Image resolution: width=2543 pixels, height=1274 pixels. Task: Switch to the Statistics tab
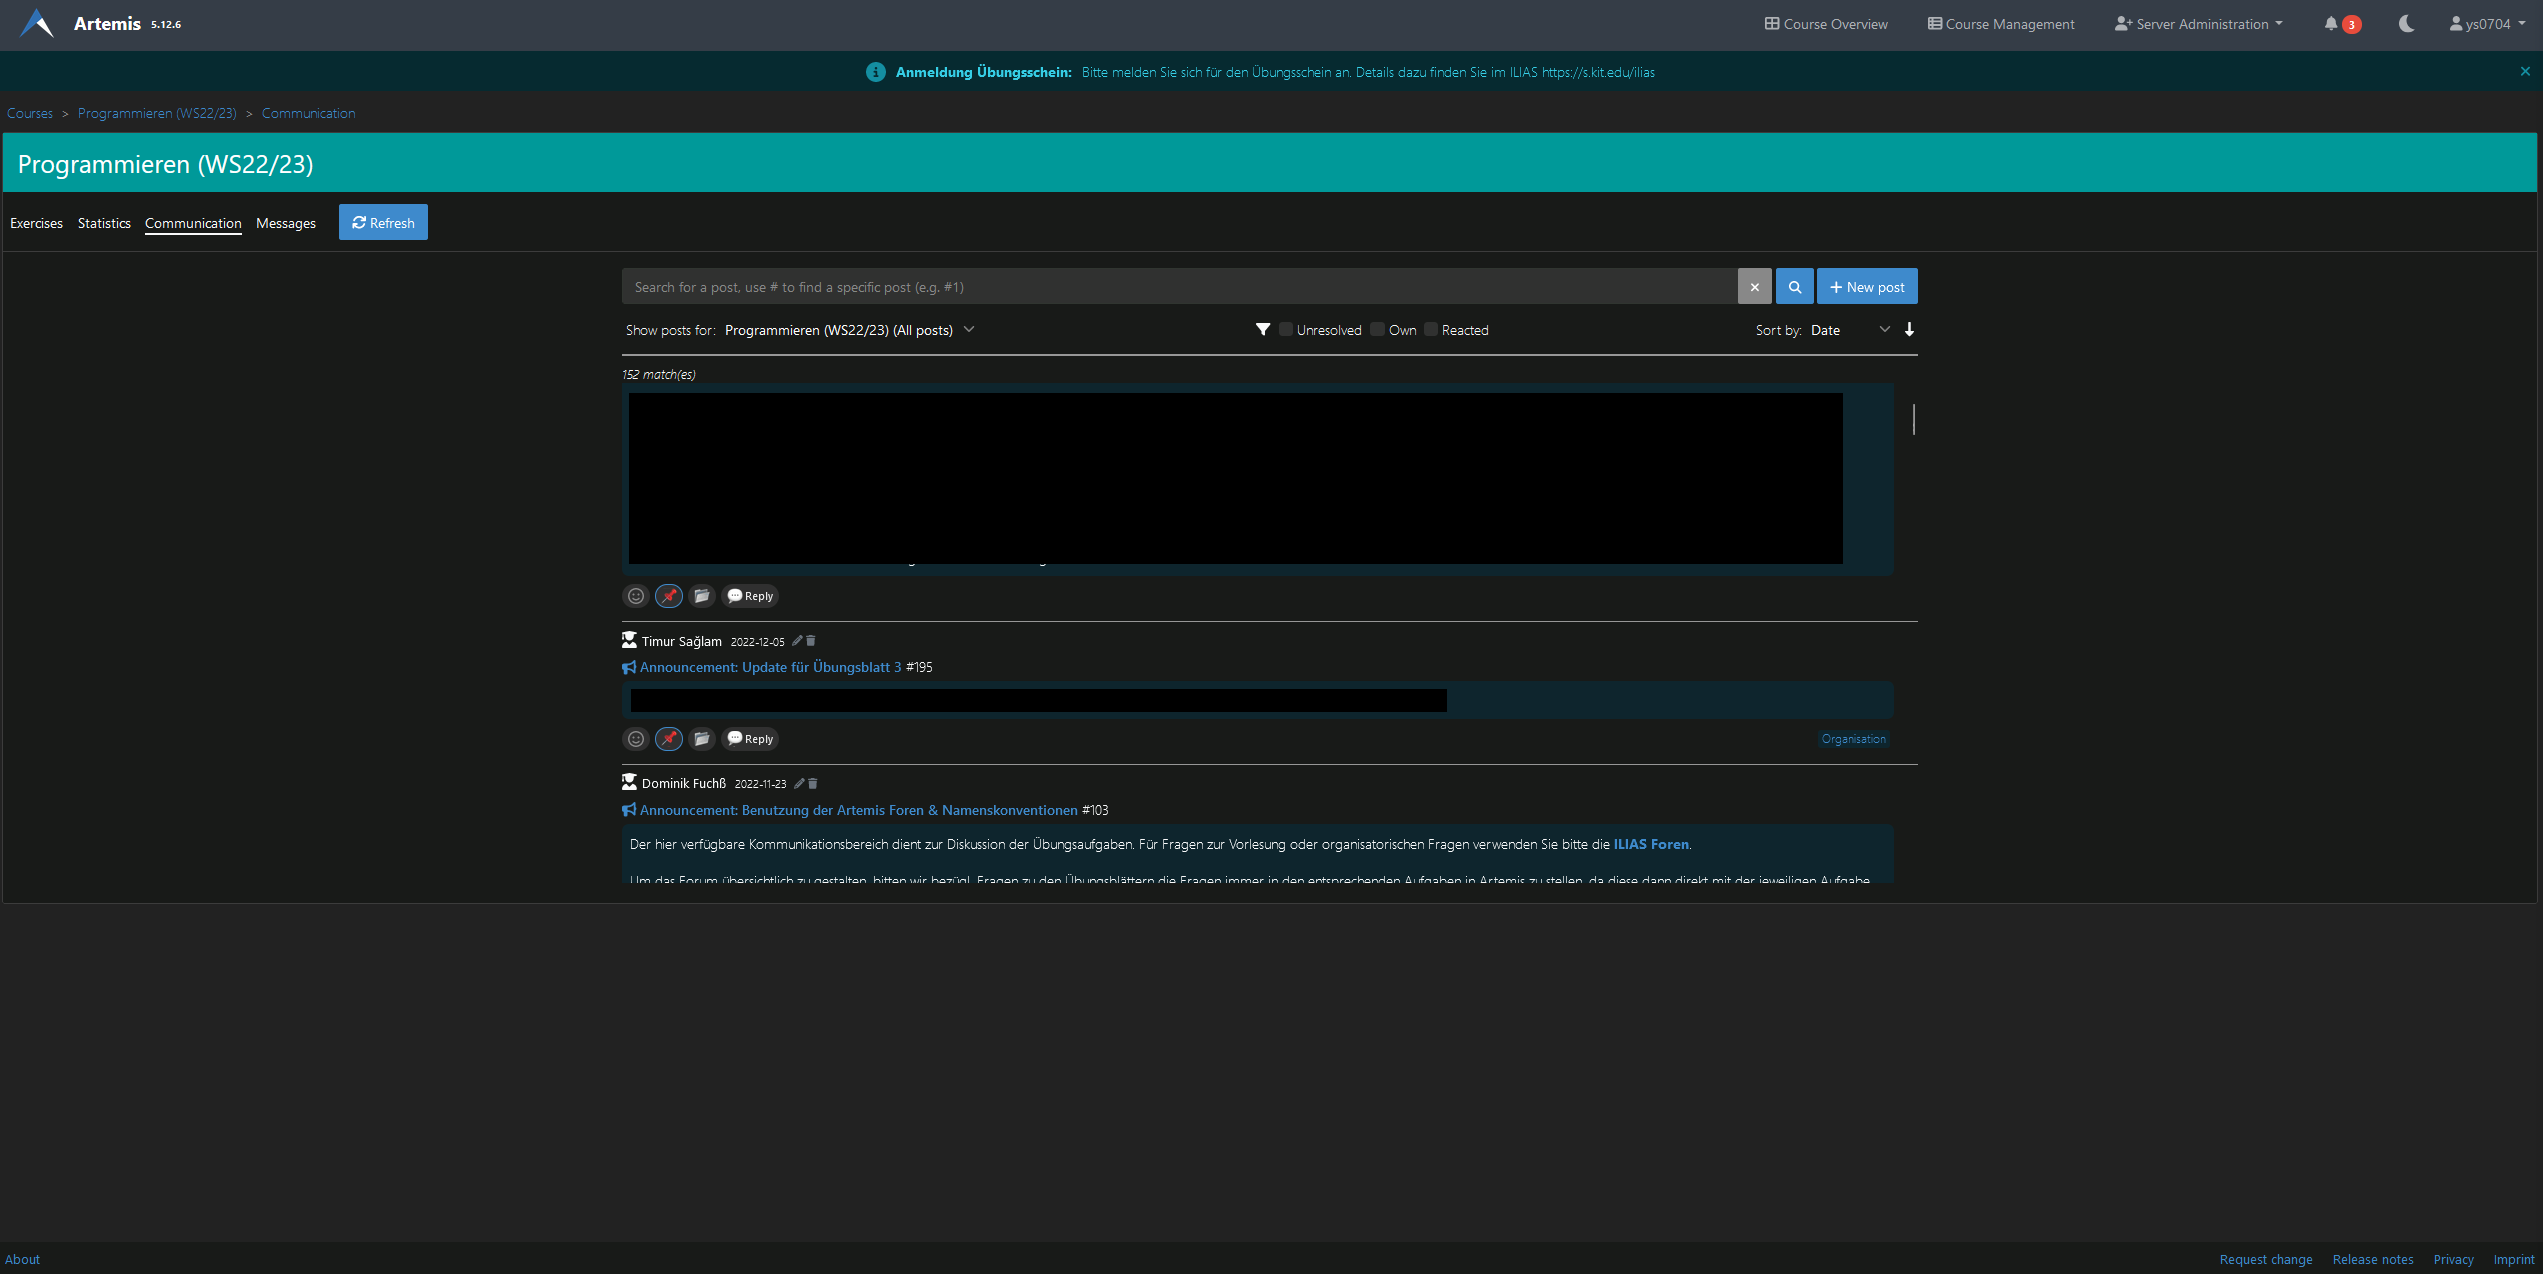coord(103,223)
